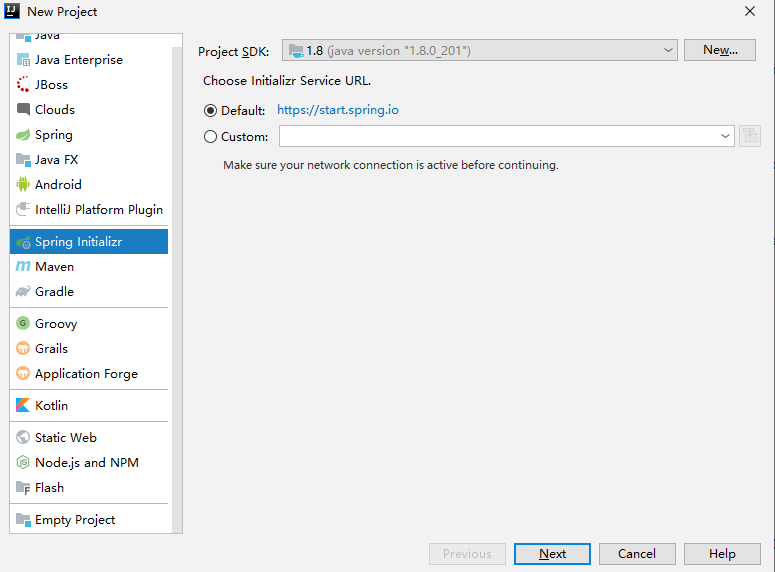
Task: Select the Android label
Action: tap(58, 184)
